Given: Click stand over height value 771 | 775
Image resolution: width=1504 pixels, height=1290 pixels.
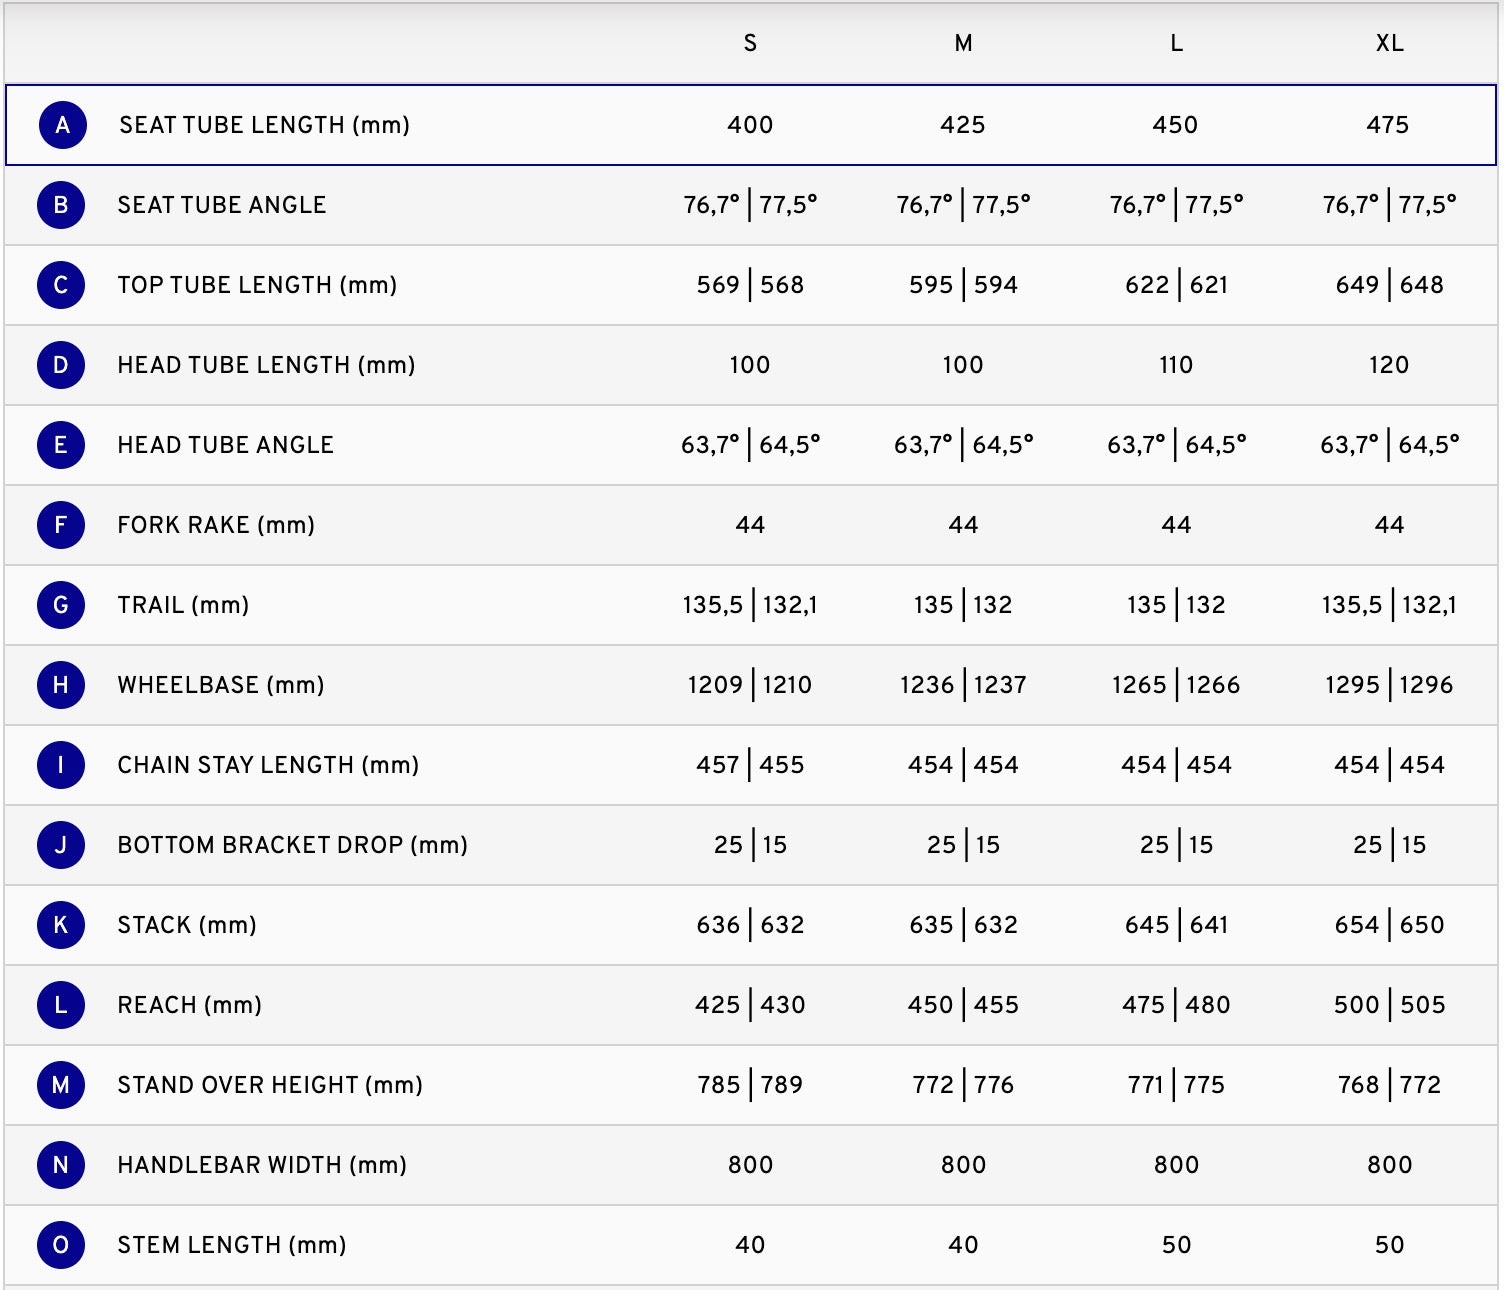Looking at the screenshot, I should (1177, 1085).
